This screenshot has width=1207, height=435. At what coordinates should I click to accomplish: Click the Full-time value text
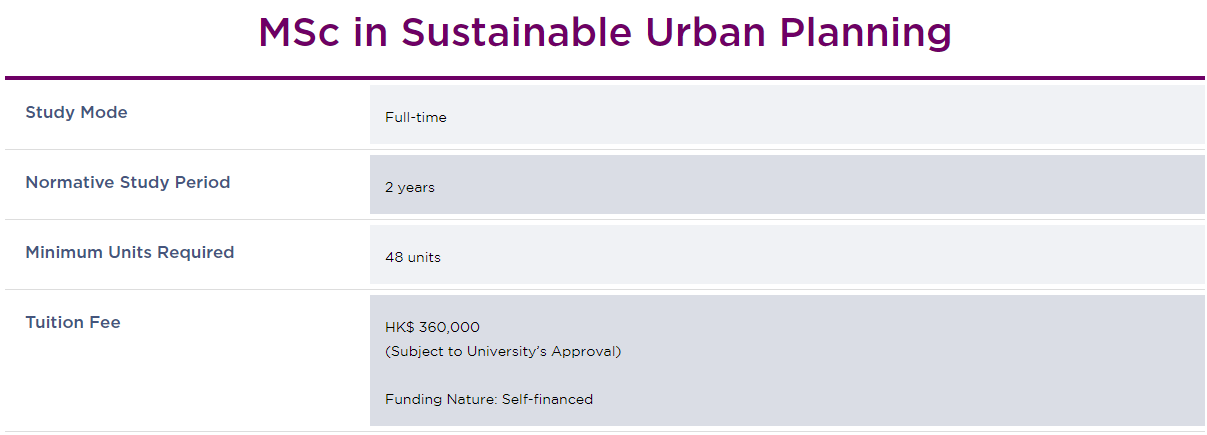(x=416, y=117)
